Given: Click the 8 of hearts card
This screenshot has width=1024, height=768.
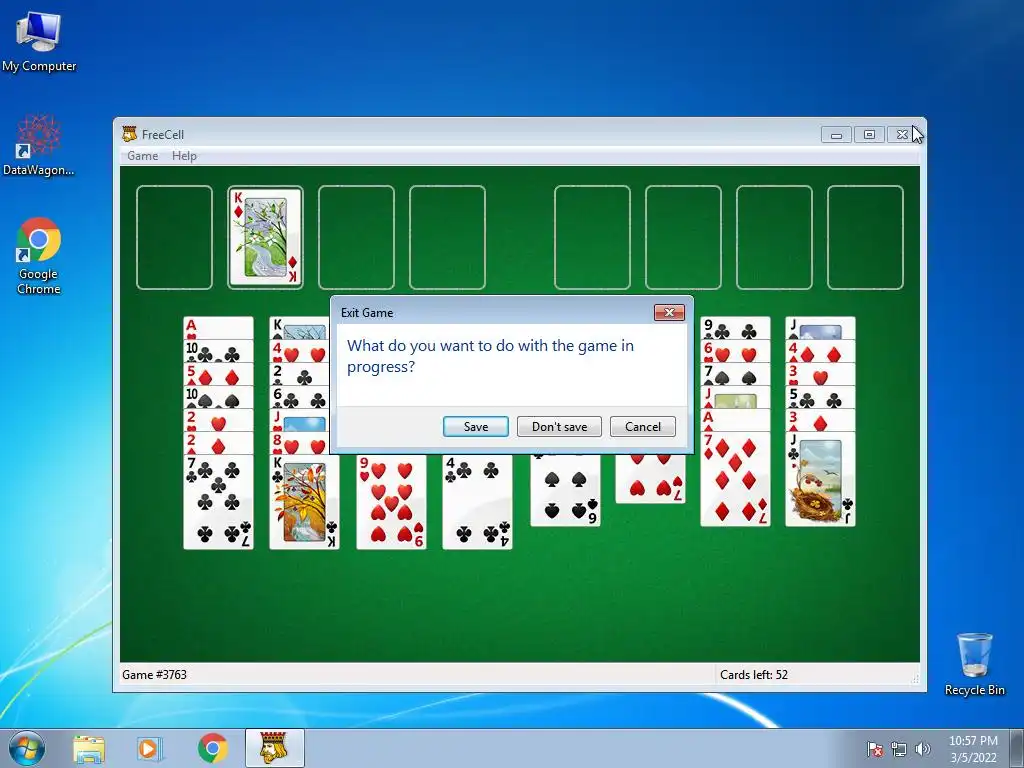Looking at the screenshot, I should 300,443.
